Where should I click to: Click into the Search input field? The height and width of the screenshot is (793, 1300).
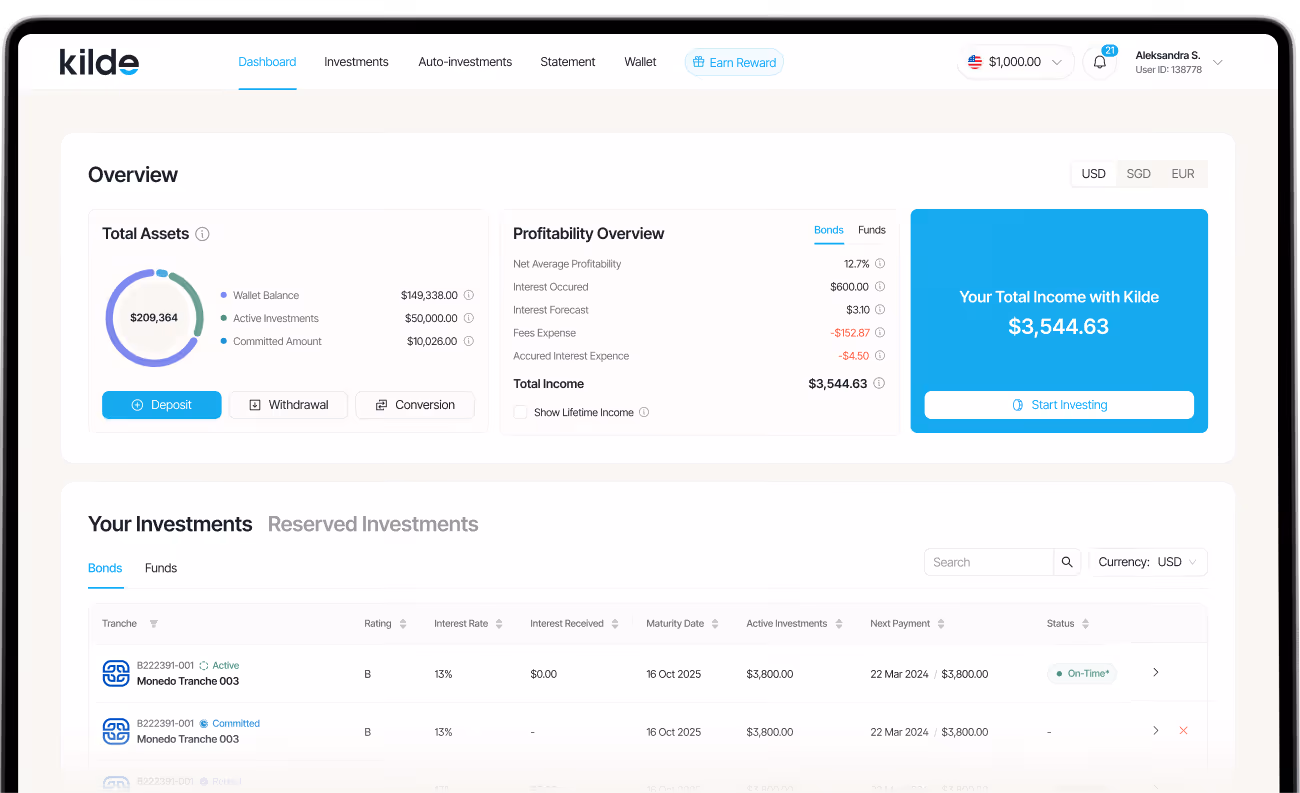click(989, 562)
